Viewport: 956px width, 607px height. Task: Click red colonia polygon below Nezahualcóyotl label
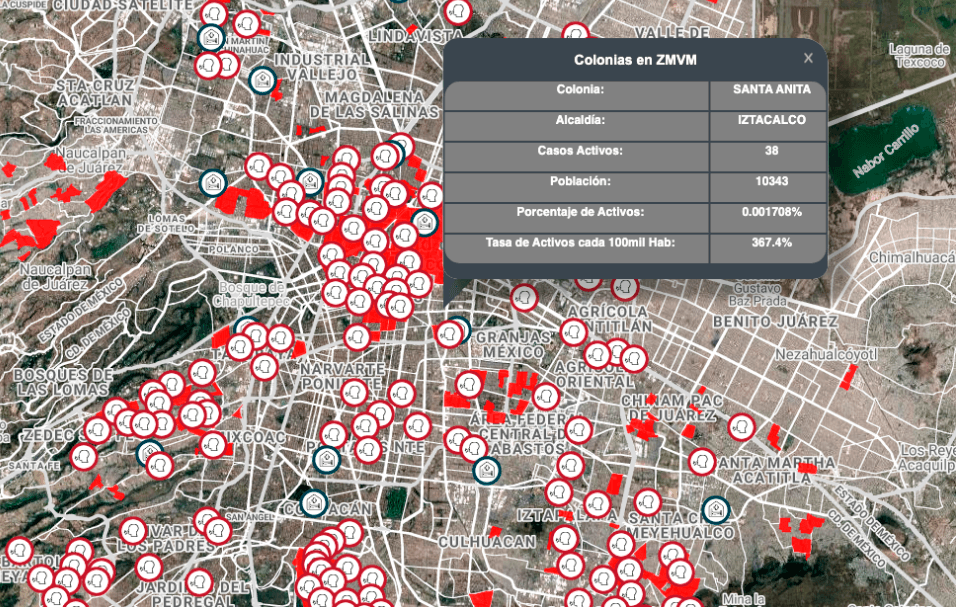pyautogui.click(x=848, y=378)
